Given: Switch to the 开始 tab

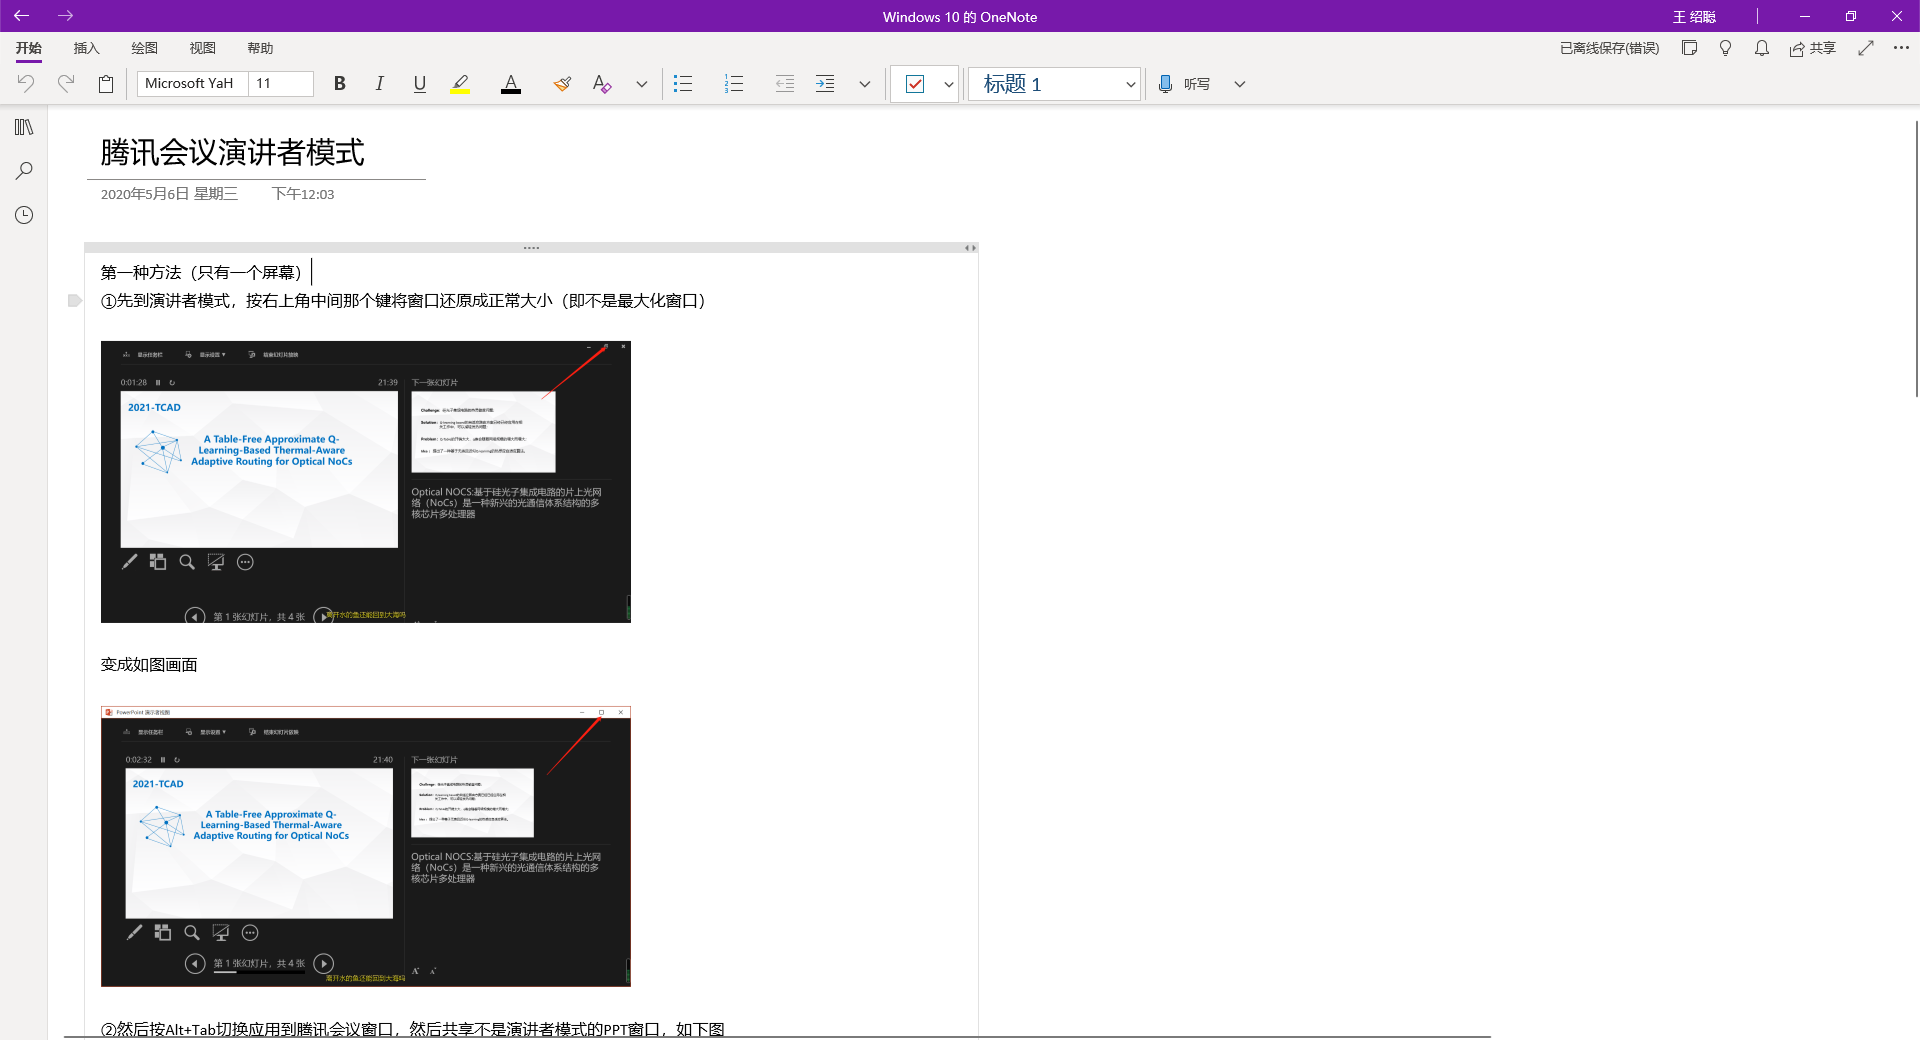Looking at the screenshot, I should pyautogui.click(x=29, y=48).
